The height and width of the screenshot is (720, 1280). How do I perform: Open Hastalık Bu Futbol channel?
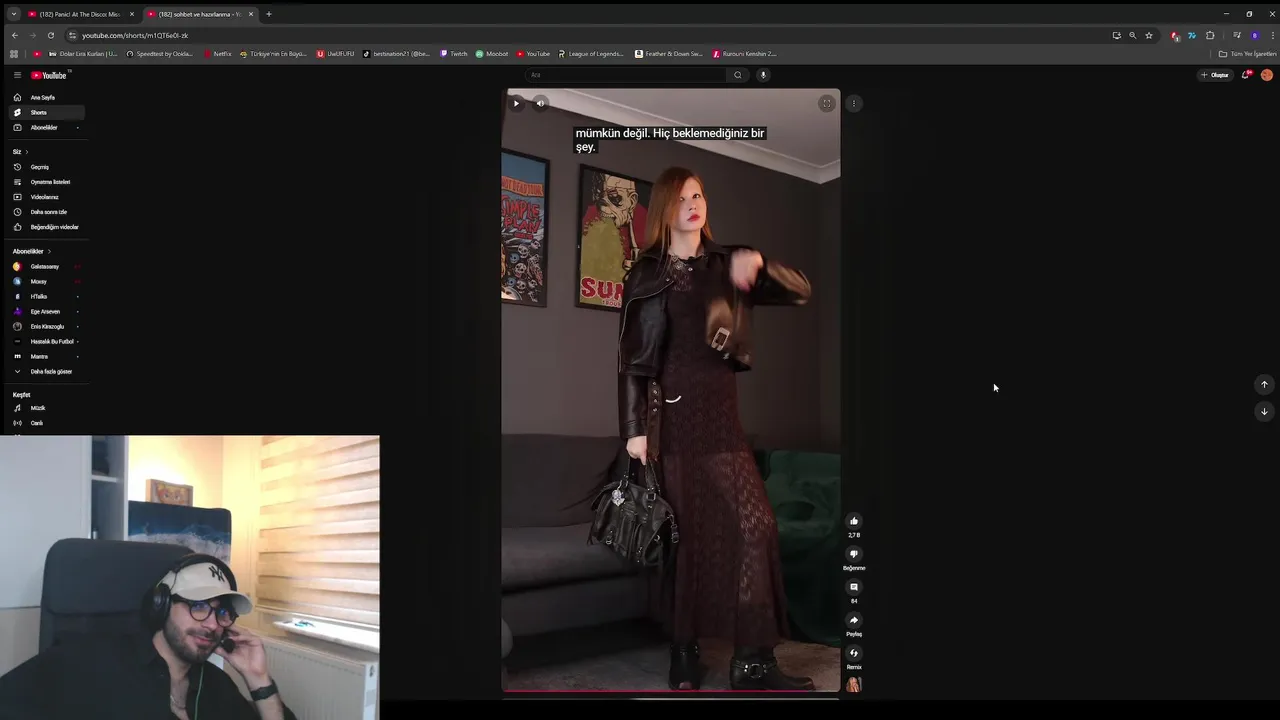[47, 342]
